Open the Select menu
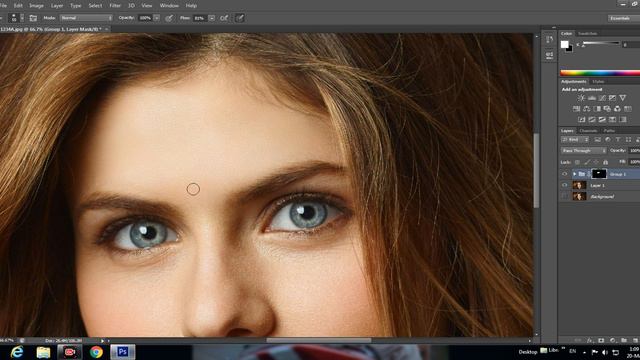The height and width of the screenshot is (360, 640). tap(95, 6)
